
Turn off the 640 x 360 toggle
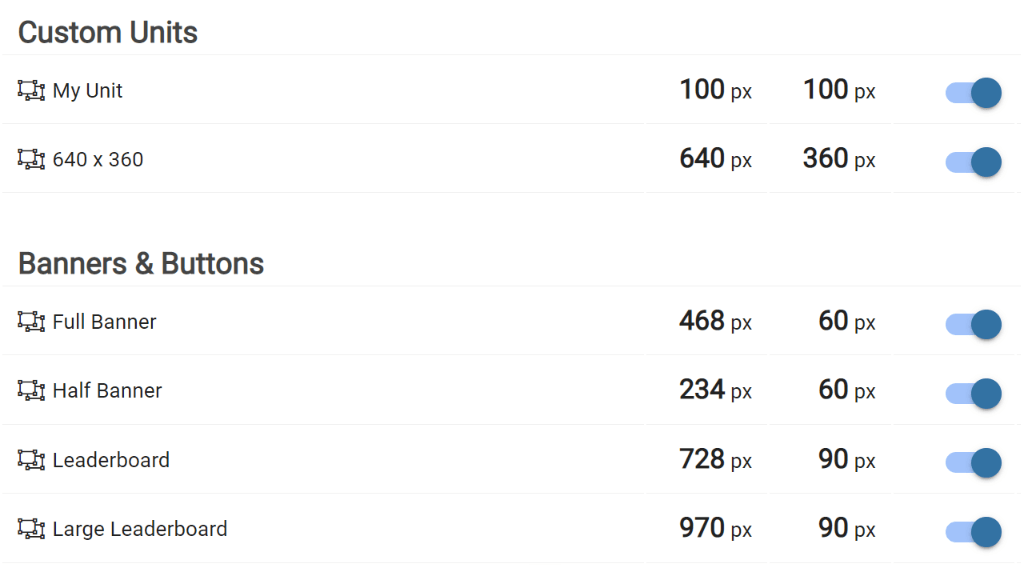973,161
